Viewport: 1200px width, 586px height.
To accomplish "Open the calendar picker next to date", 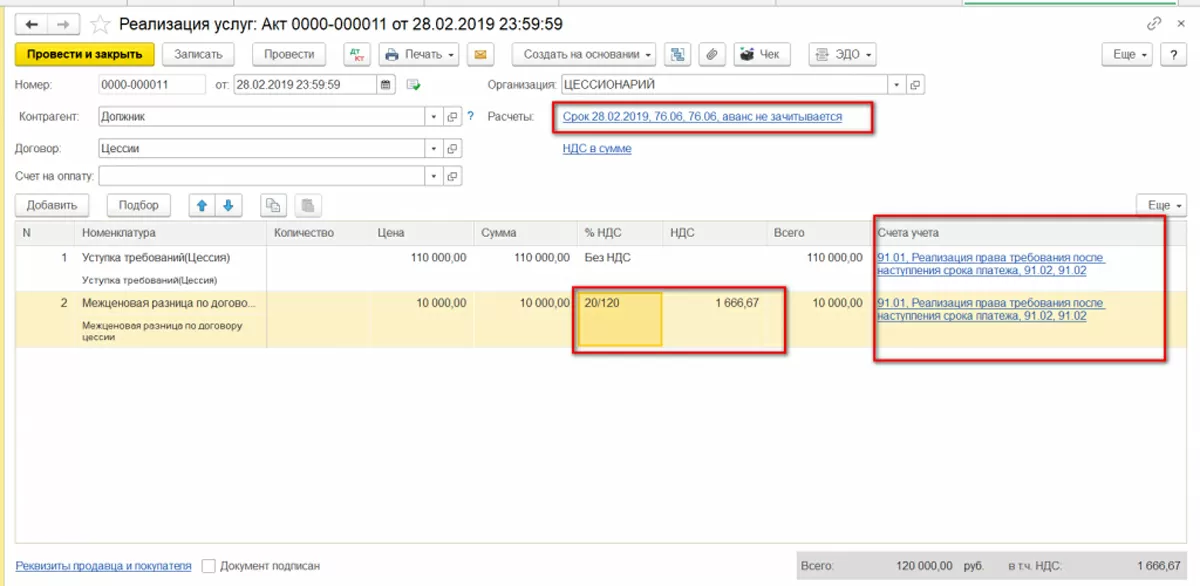I will [x=386, y=85].
